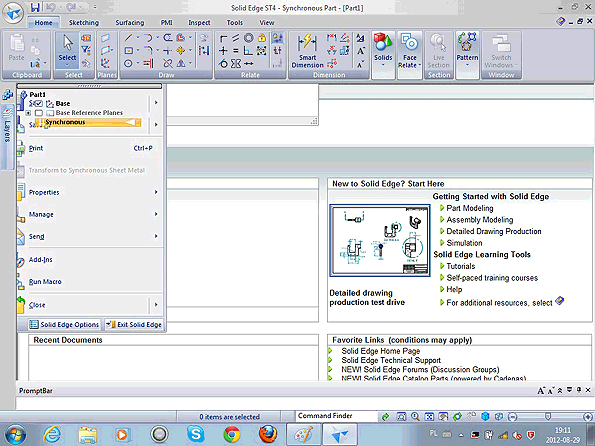This screenshot has width=595, height=446.
Task: Expand the Base Reference Planes tree node
Action: coord(28,113)
